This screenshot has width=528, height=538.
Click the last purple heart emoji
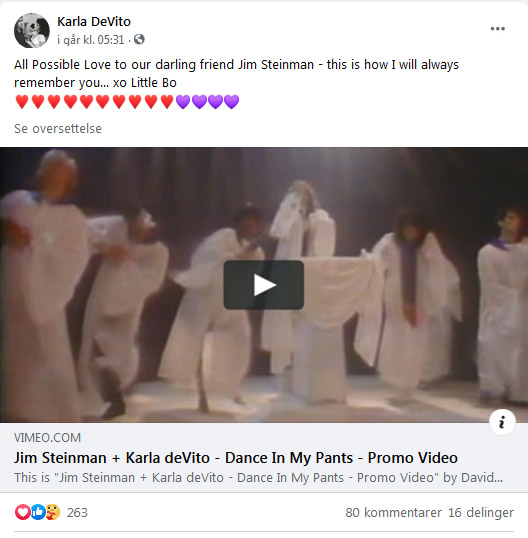pyautogui.click(x=232, y=102)
